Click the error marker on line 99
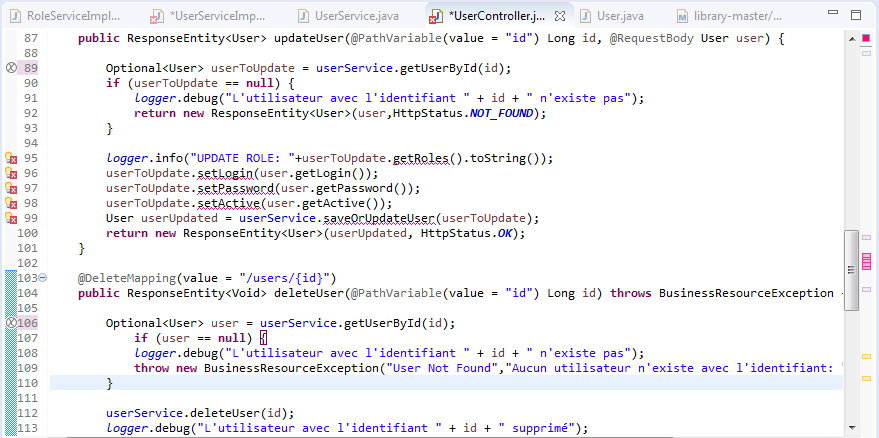The width and height of the screenshot is (879, 438). (11, 218)
